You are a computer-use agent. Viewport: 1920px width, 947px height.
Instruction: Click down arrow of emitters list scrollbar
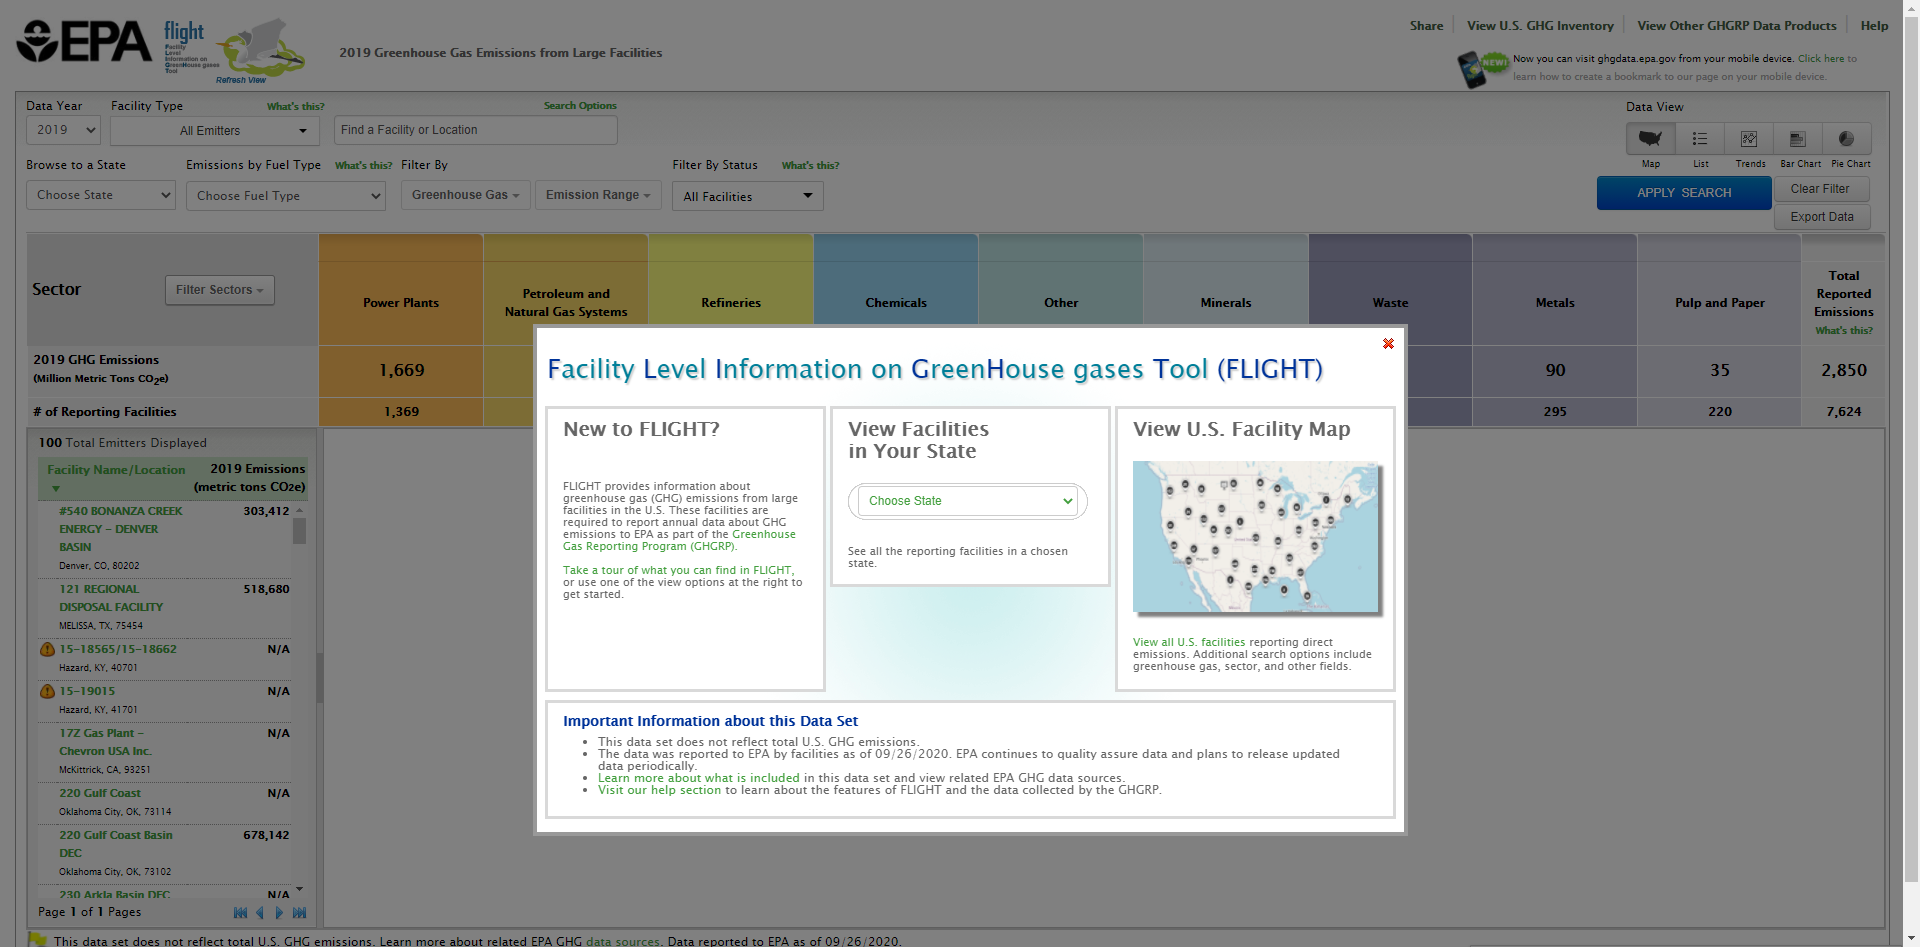[x=299, y=889]
